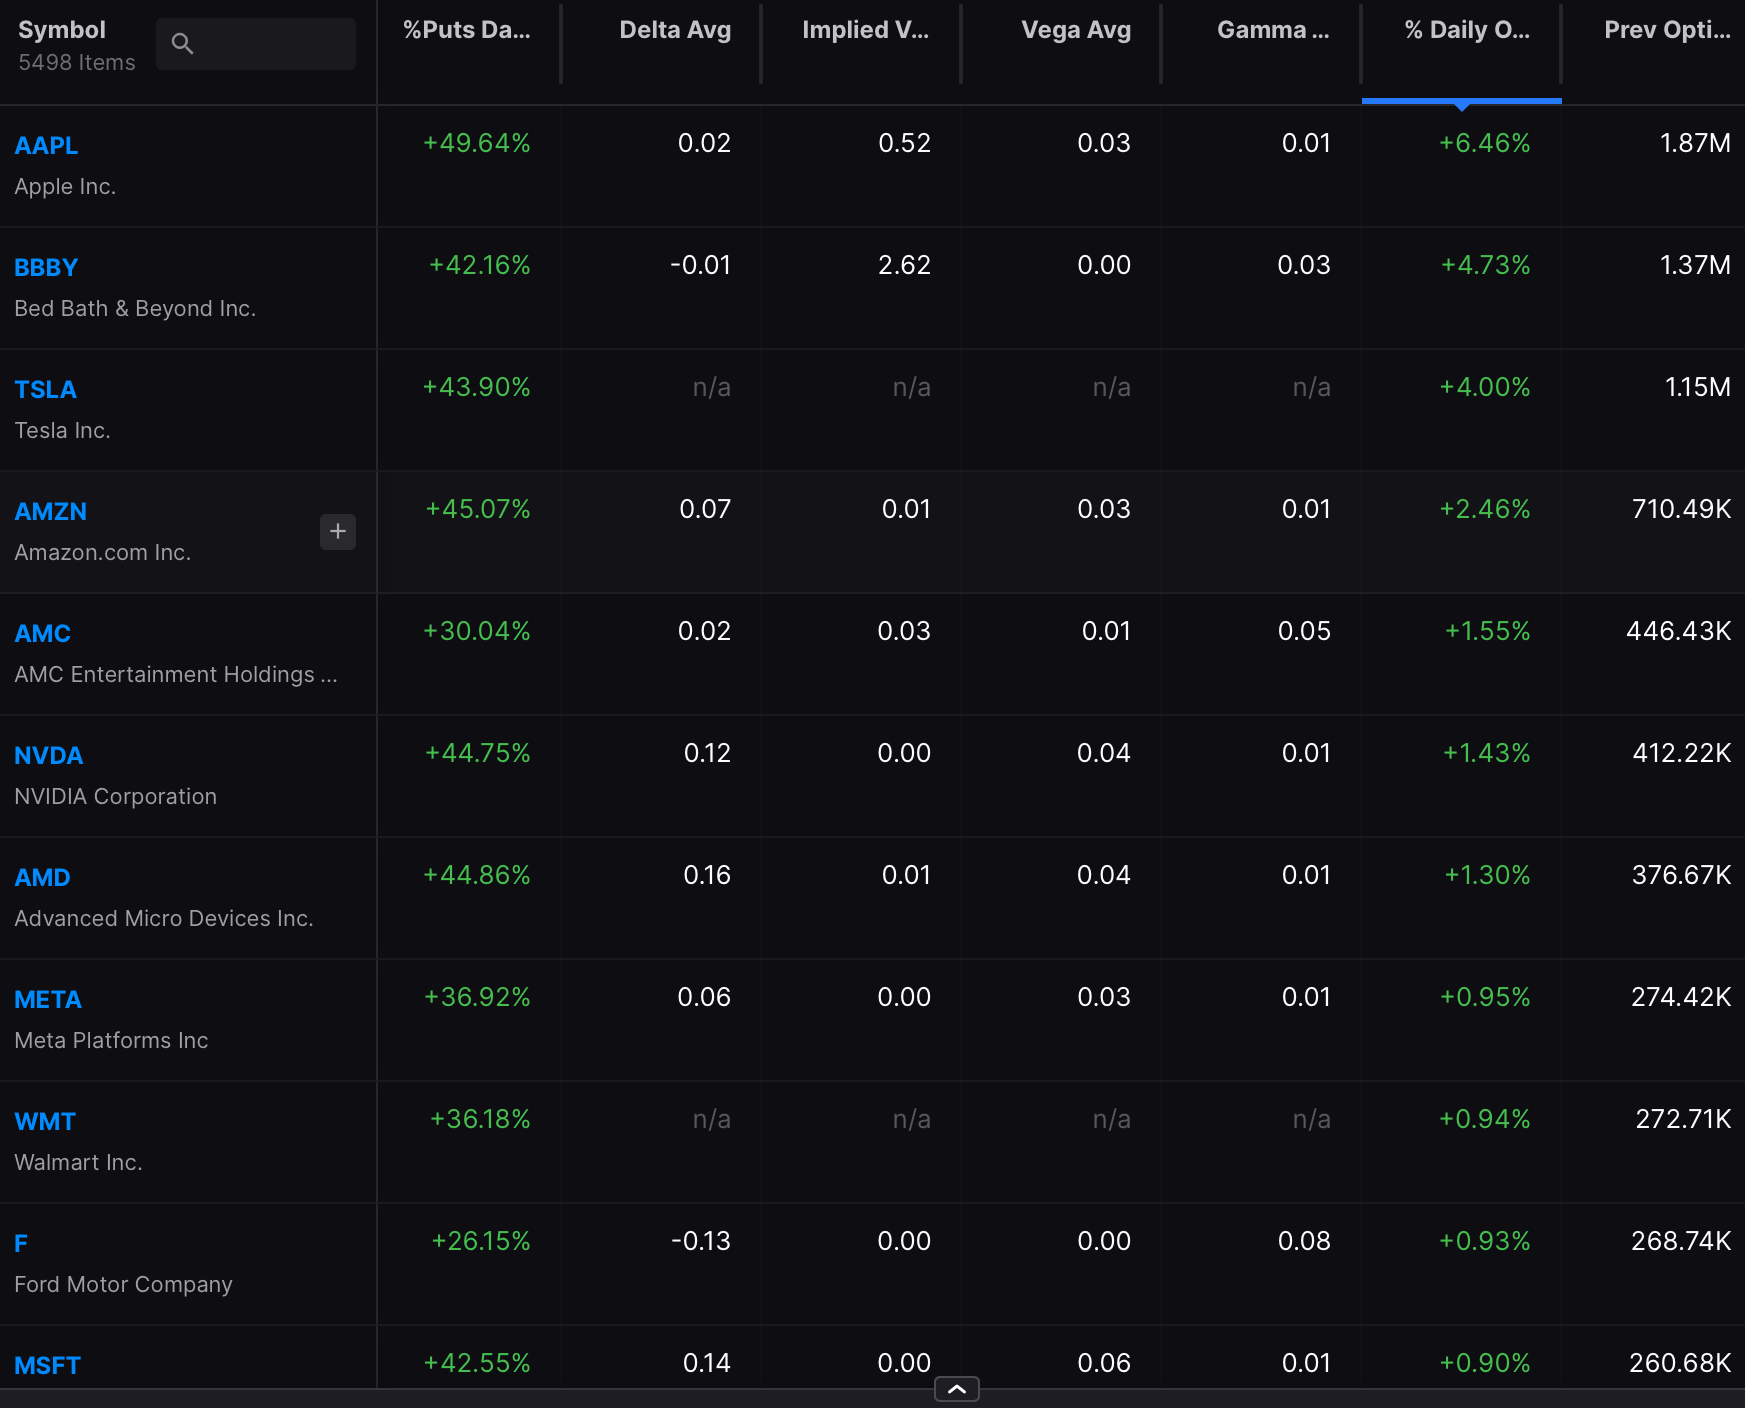
Task: Select Amazon.com Inc. company name
Action: click(102, 553)
